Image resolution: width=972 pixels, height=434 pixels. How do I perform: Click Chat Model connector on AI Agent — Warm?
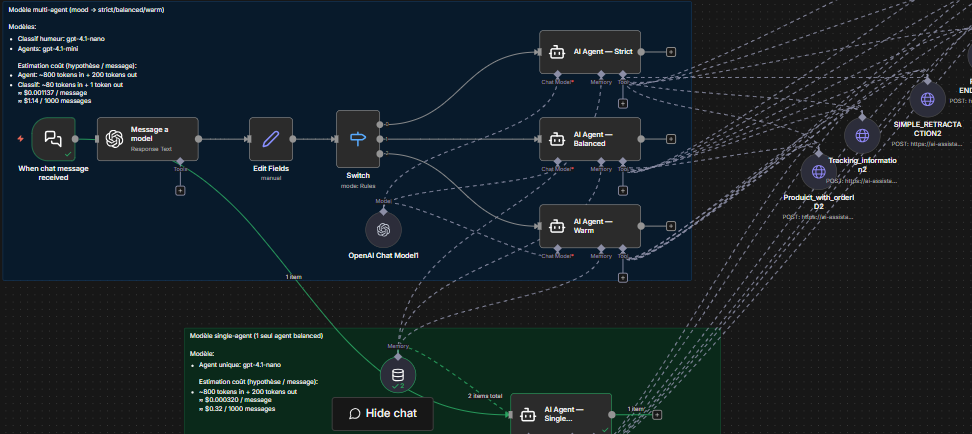click(x=557, y=248)
